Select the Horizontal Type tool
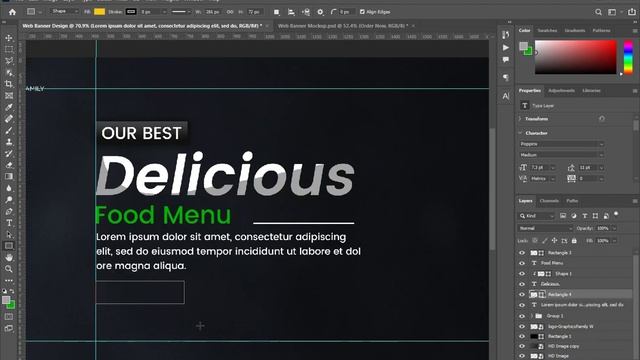The height and width of the screenshot is (360, 640). pyautogui.click(x=9, y=223)
